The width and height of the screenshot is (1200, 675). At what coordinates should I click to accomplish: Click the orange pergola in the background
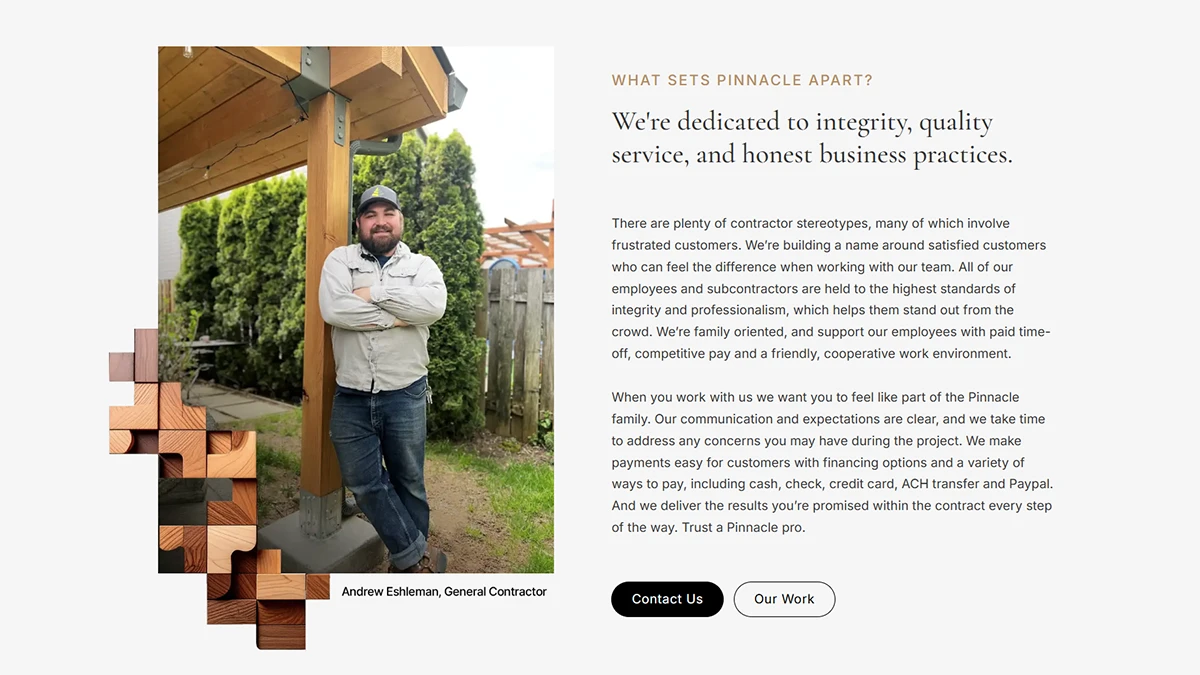[520, 240]
